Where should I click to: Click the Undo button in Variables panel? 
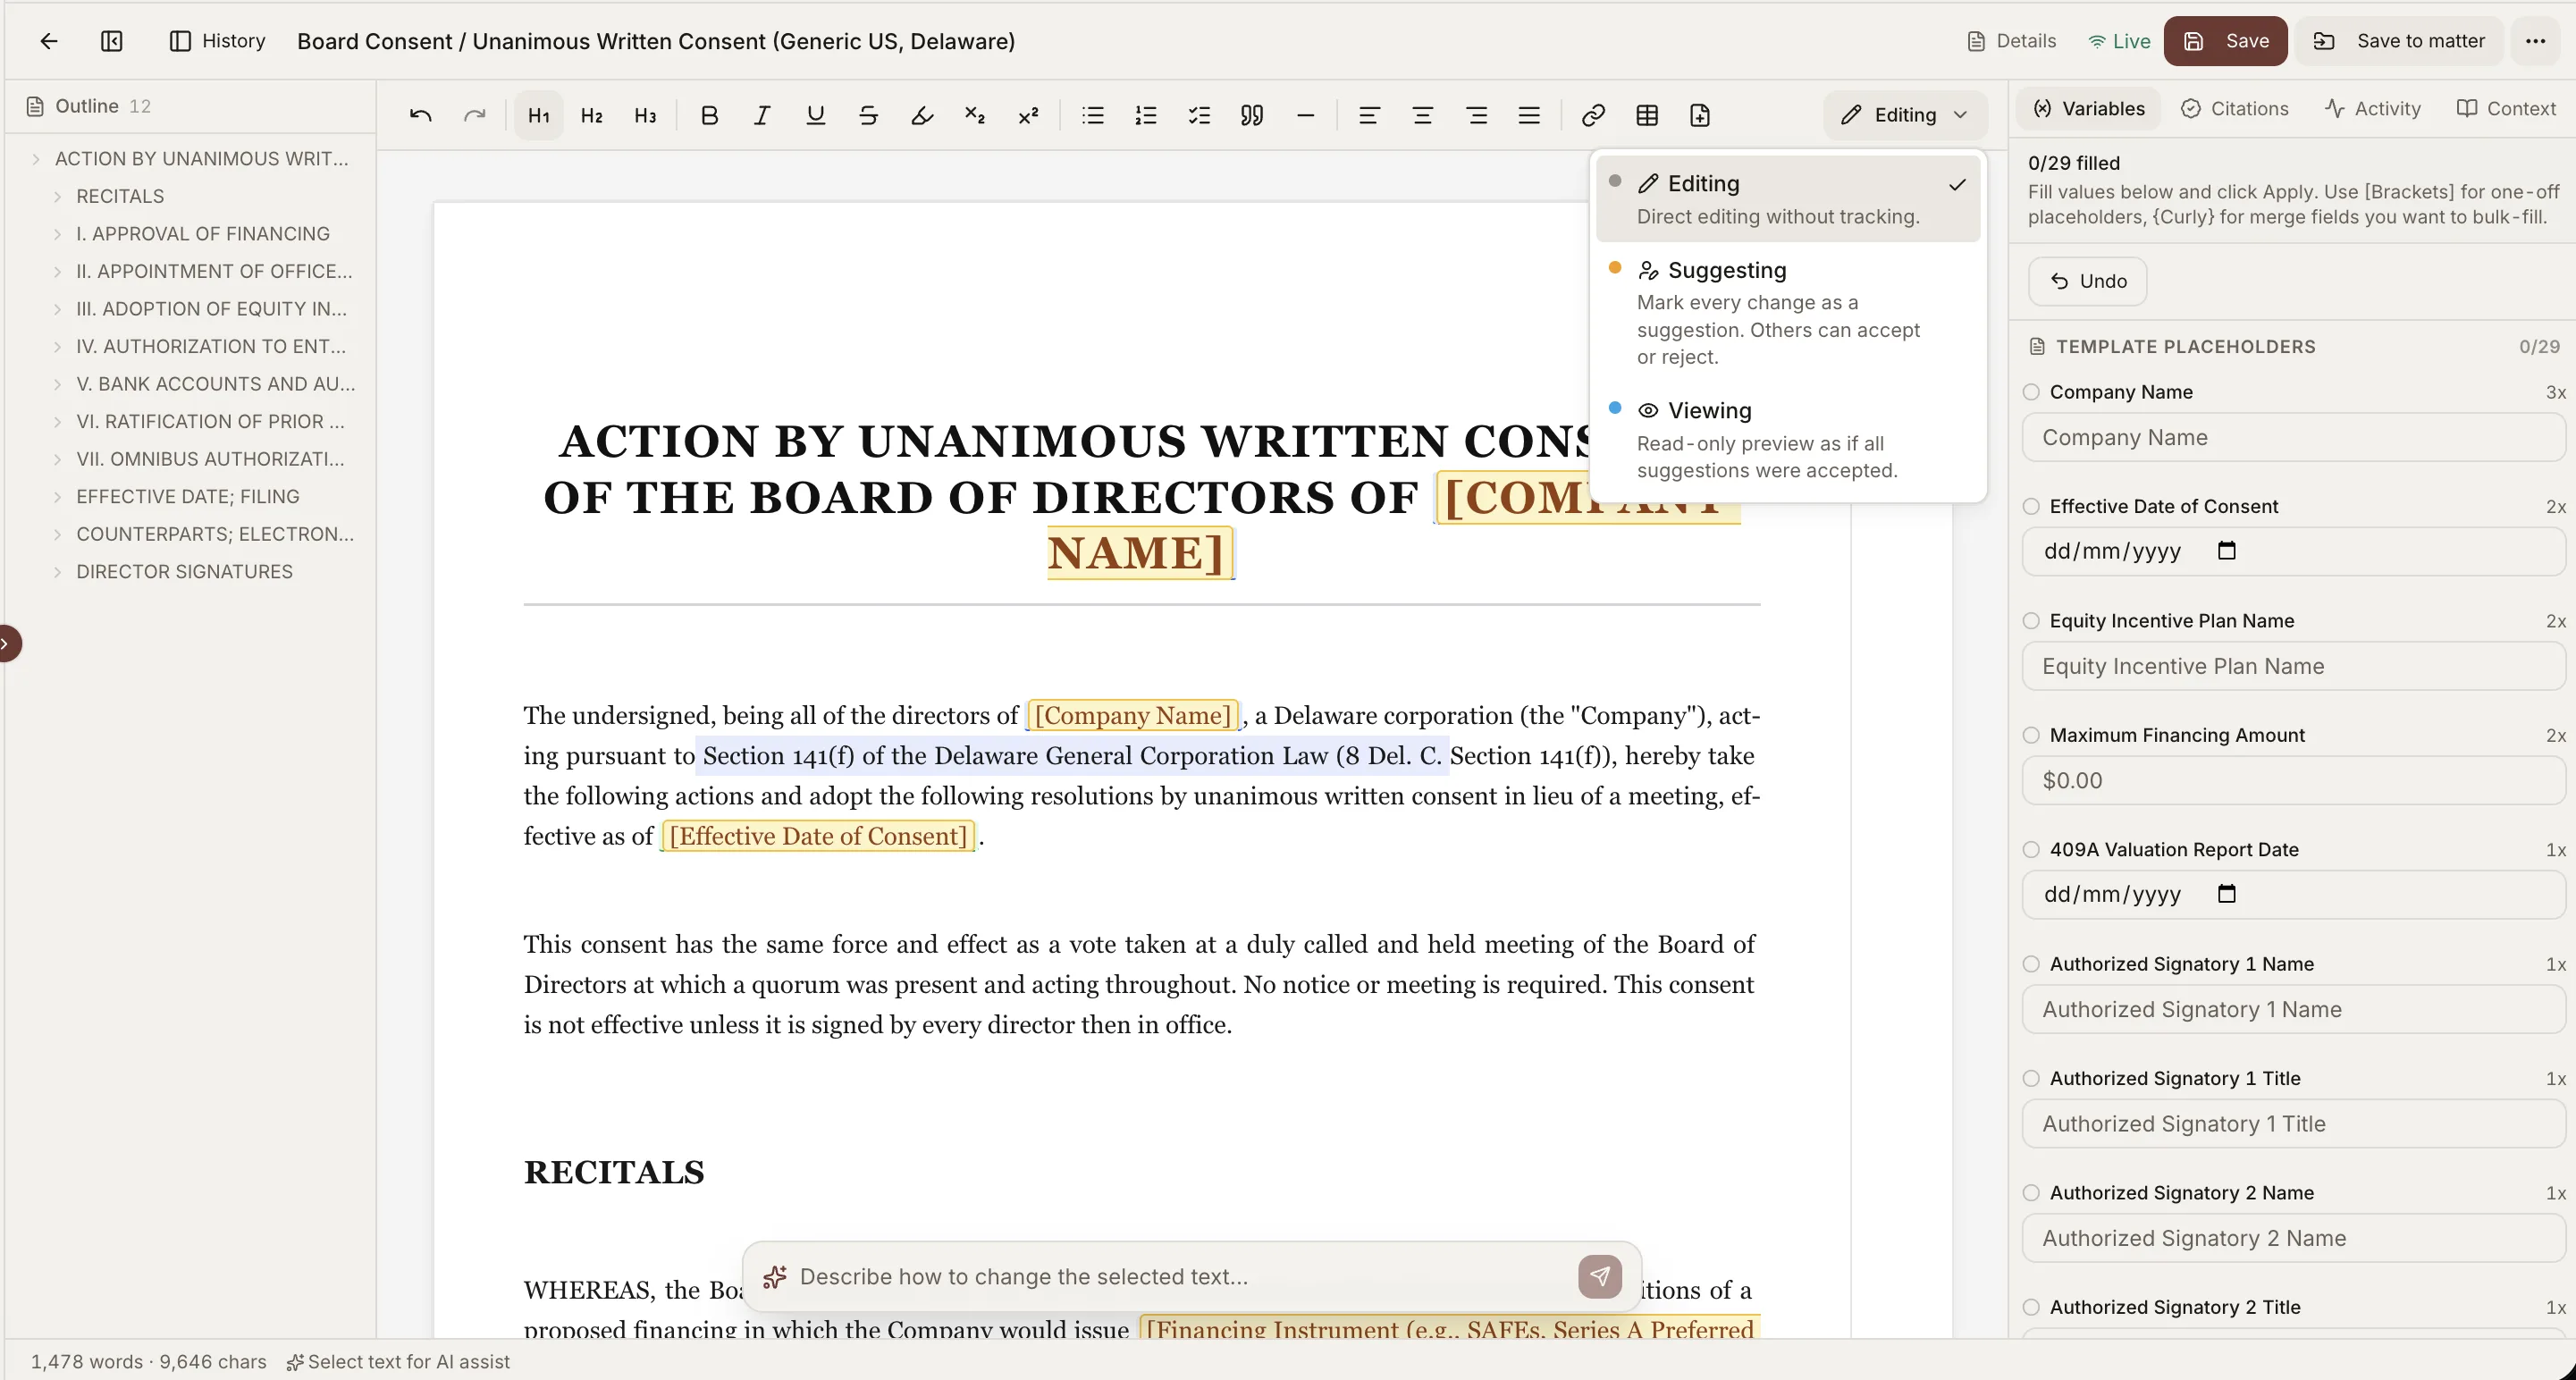pos(2087,281)
